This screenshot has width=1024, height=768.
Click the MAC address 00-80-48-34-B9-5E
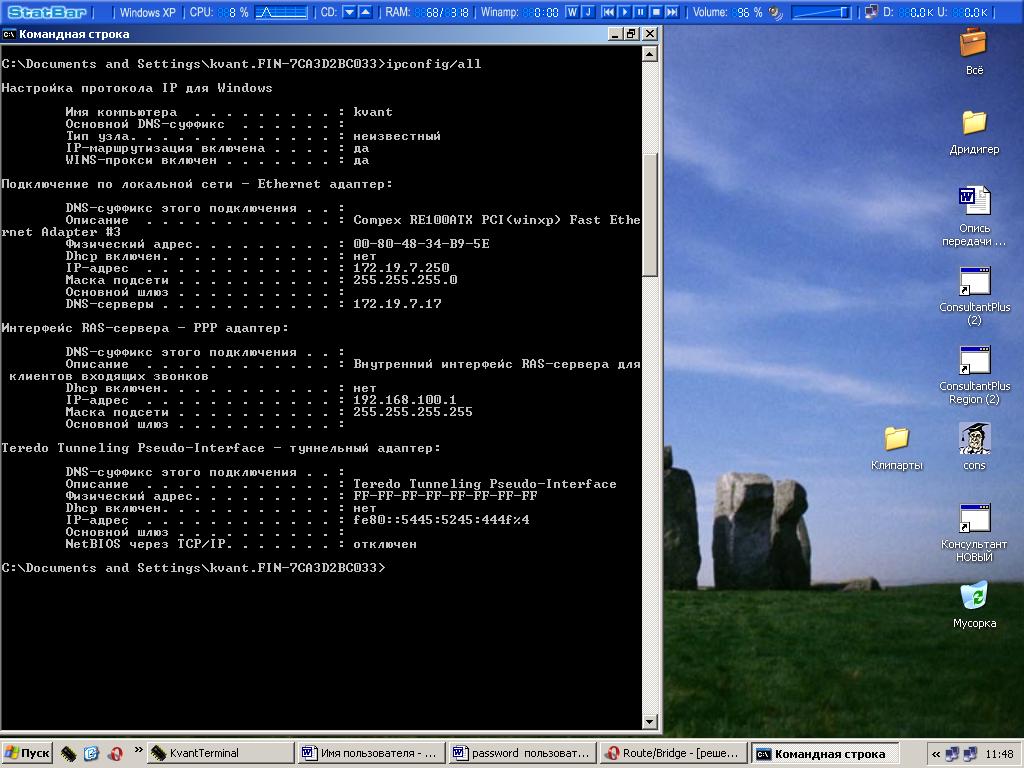pos(421,244)
